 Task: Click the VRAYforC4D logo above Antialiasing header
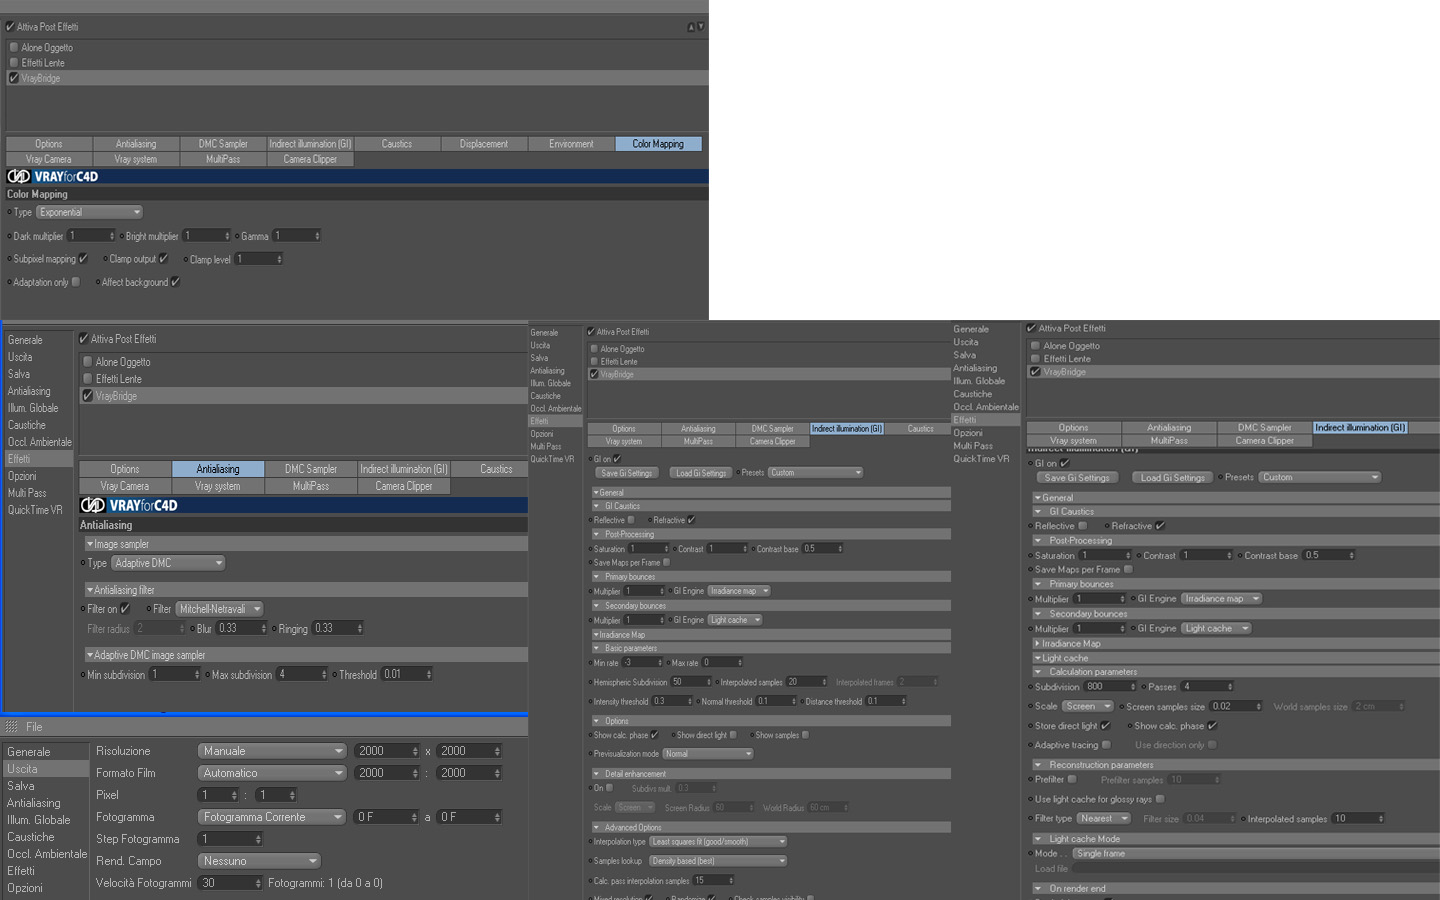pyautogui.click(x=129, y=505)
